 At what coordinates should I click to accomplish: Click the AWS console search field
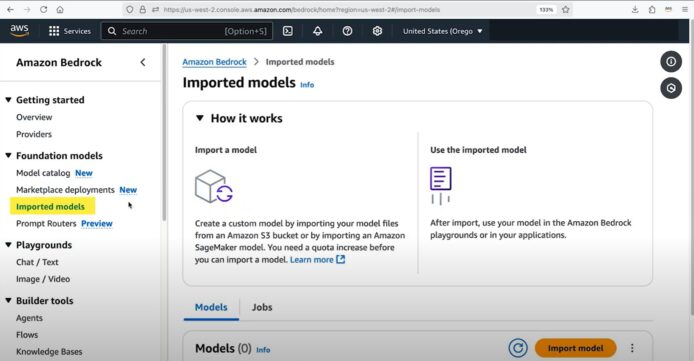pyautogui.click(x=187, y=31)
